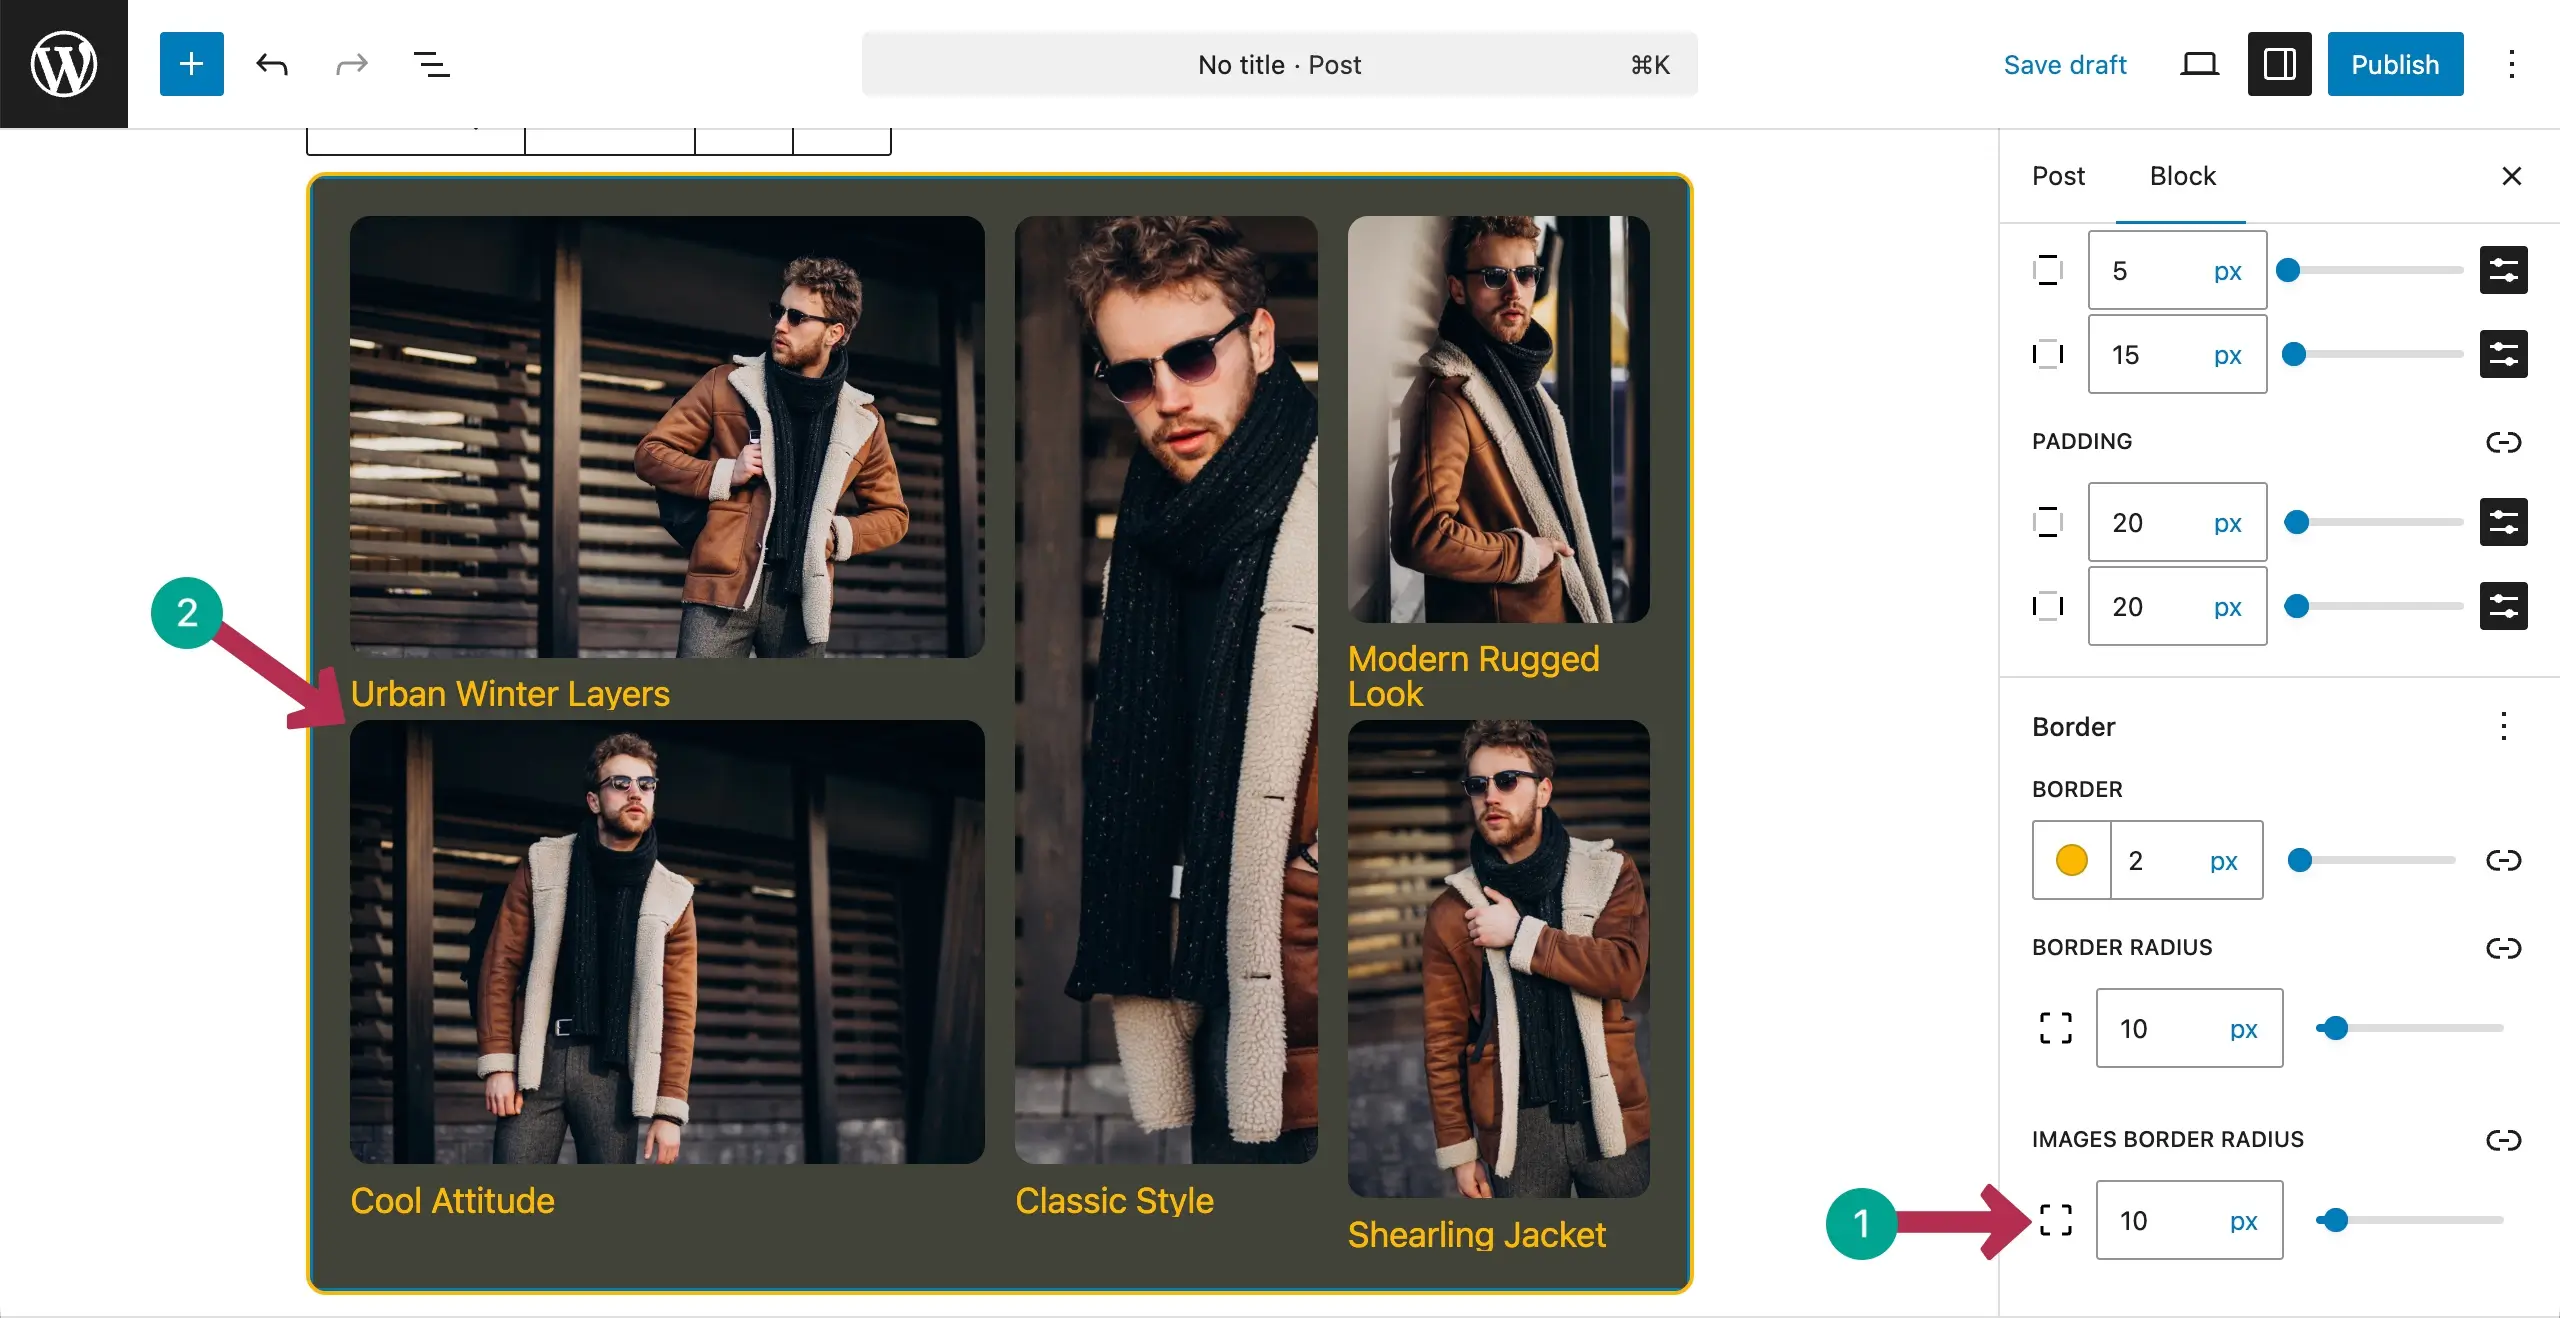Open the border color swatch picker
2560x1318 pixels.
click(x=2071, y=860)
